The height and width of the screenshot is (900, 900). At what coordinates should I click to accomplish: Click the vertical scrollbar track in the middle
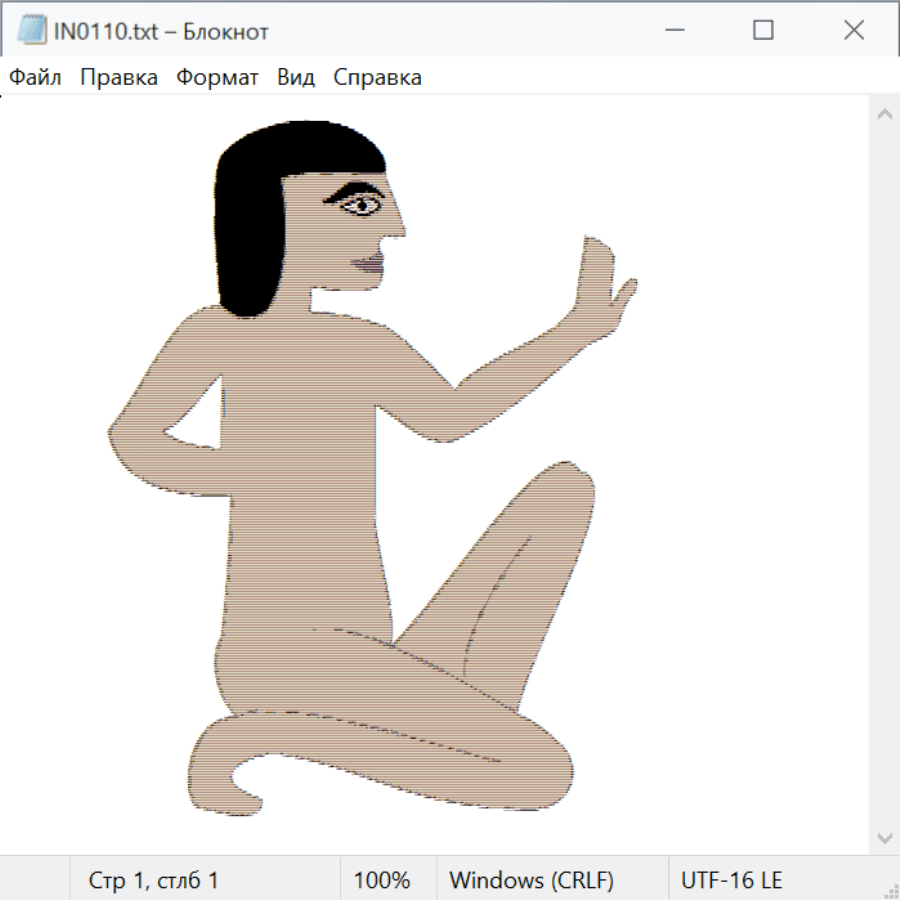[884, 475]
